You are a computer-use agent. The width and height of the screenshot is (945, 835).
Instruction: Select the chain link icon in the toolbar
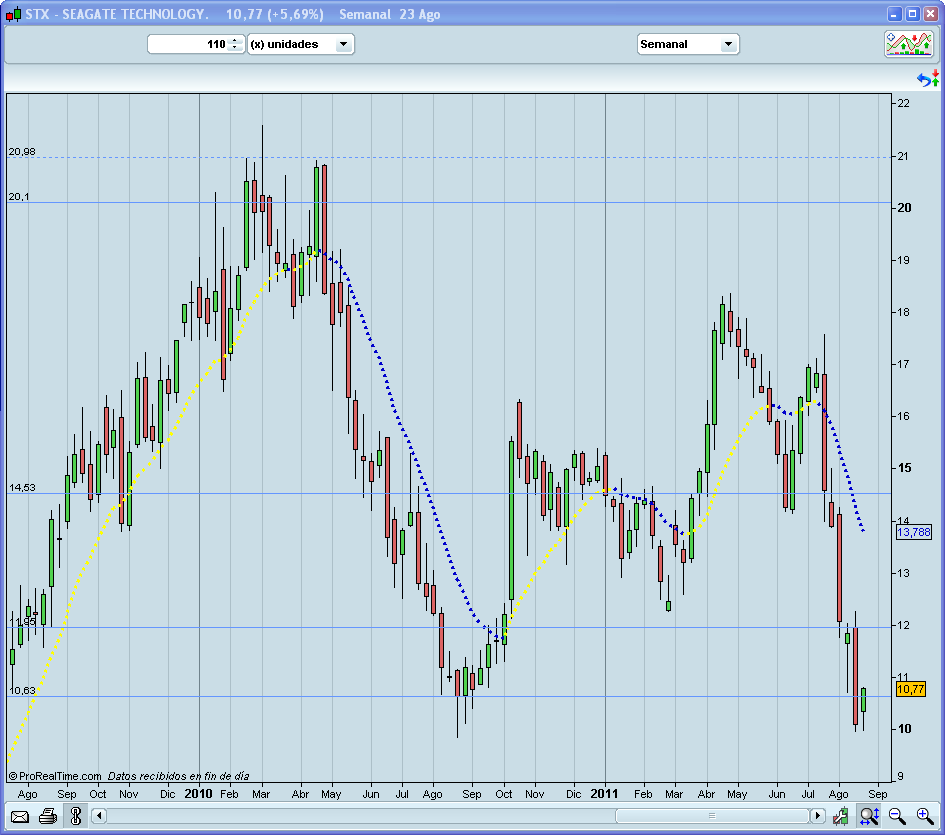pos(75,815)
